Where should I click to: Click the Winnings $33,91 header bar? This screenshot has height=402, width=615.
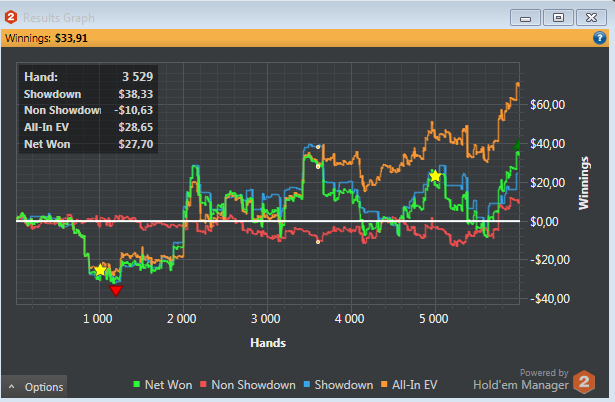coord(304,38)
